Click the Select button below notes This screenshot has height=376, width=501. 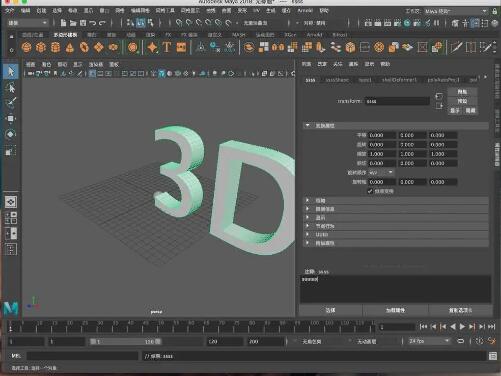(330, 310)
